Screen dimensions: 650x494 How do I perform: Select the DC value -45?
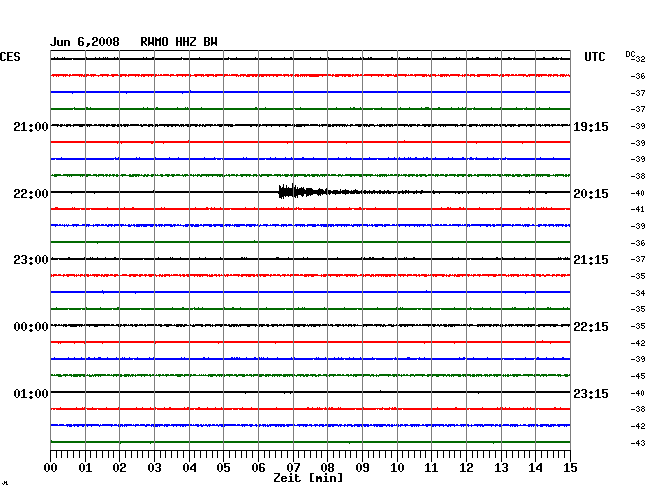click(638, 376)
